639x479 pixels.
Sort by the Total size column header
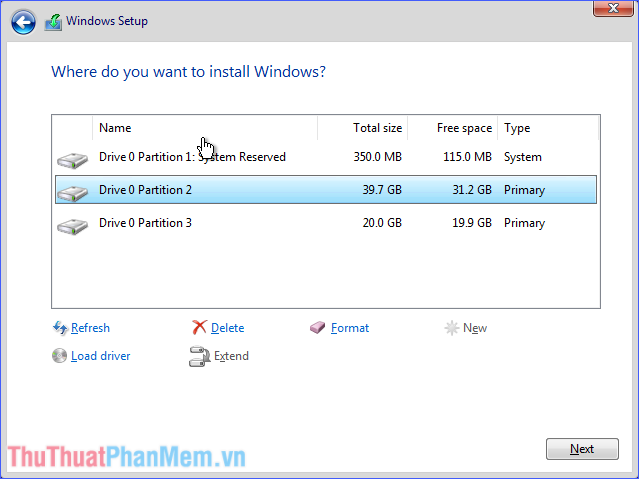[363, 128]
